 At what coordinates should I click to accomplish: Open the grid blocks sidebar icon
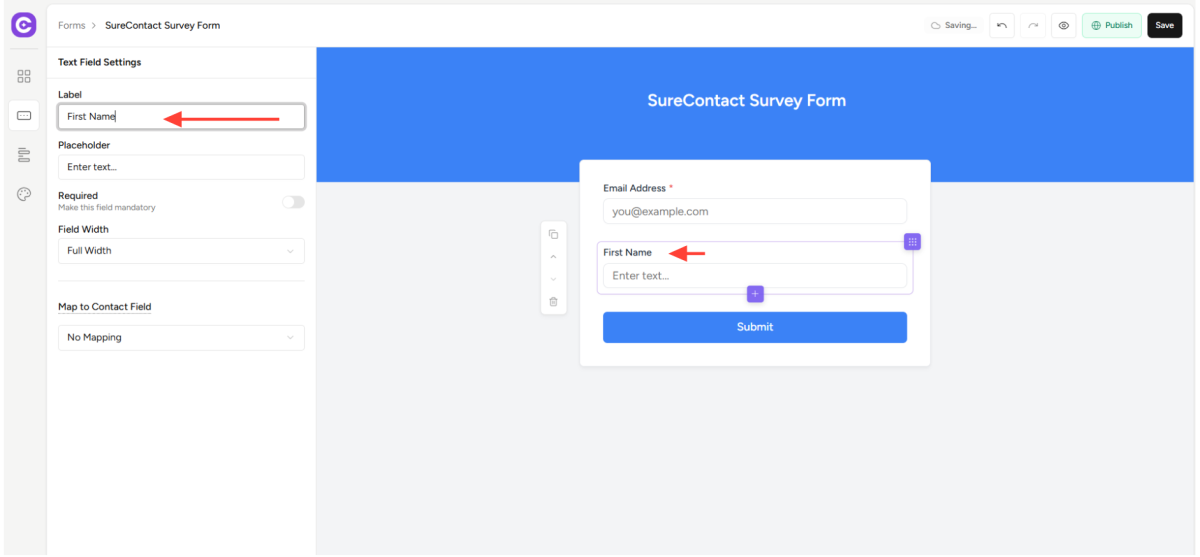click(x=24, y=76)
